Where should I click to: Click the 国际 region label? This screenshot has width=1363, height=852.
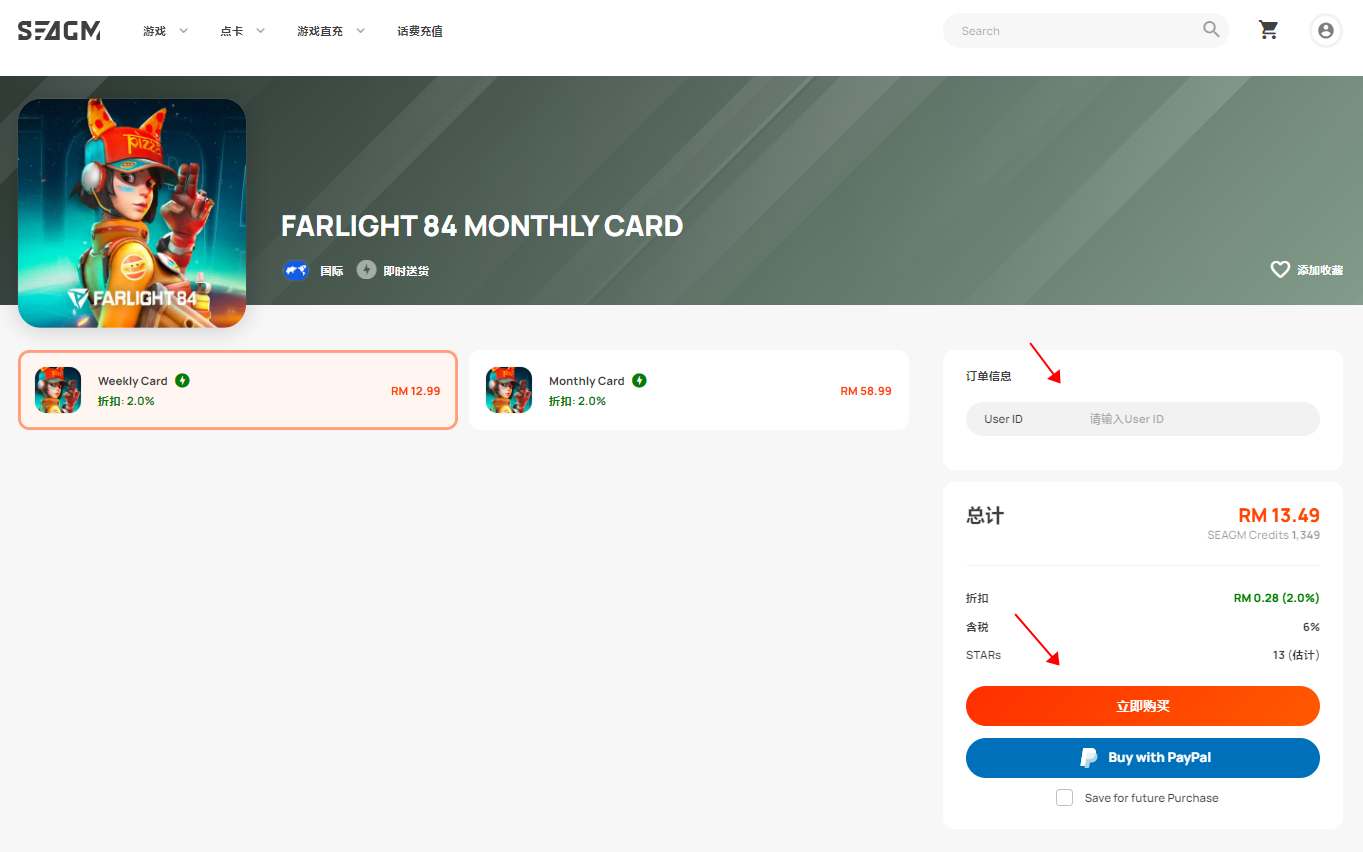click(331, 271)
